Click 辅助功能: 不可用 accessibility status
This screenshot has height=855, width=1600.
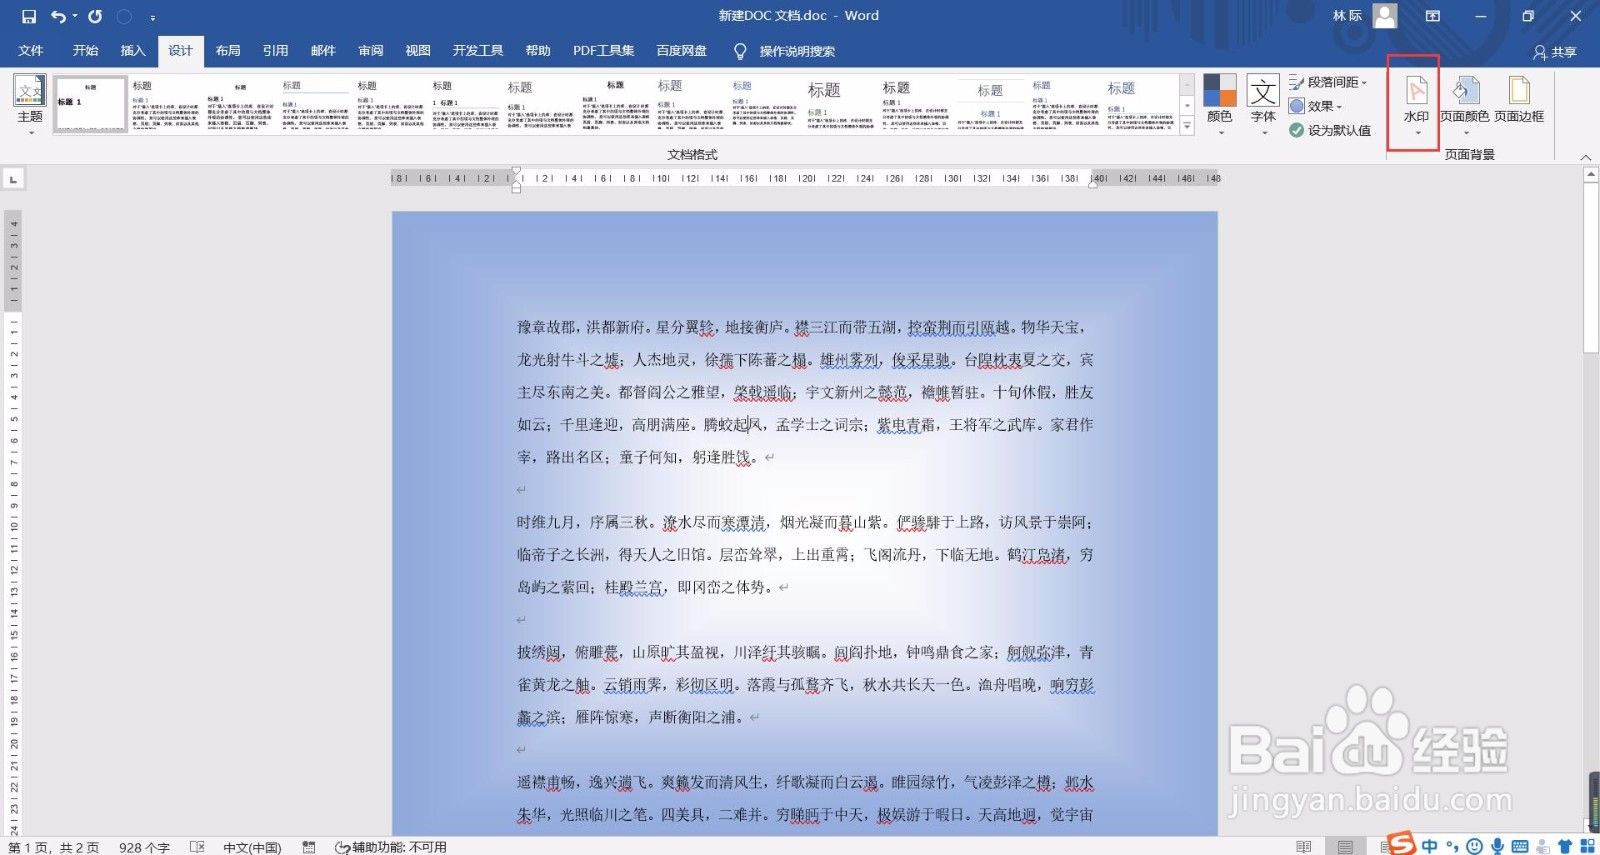pos(391,847)
